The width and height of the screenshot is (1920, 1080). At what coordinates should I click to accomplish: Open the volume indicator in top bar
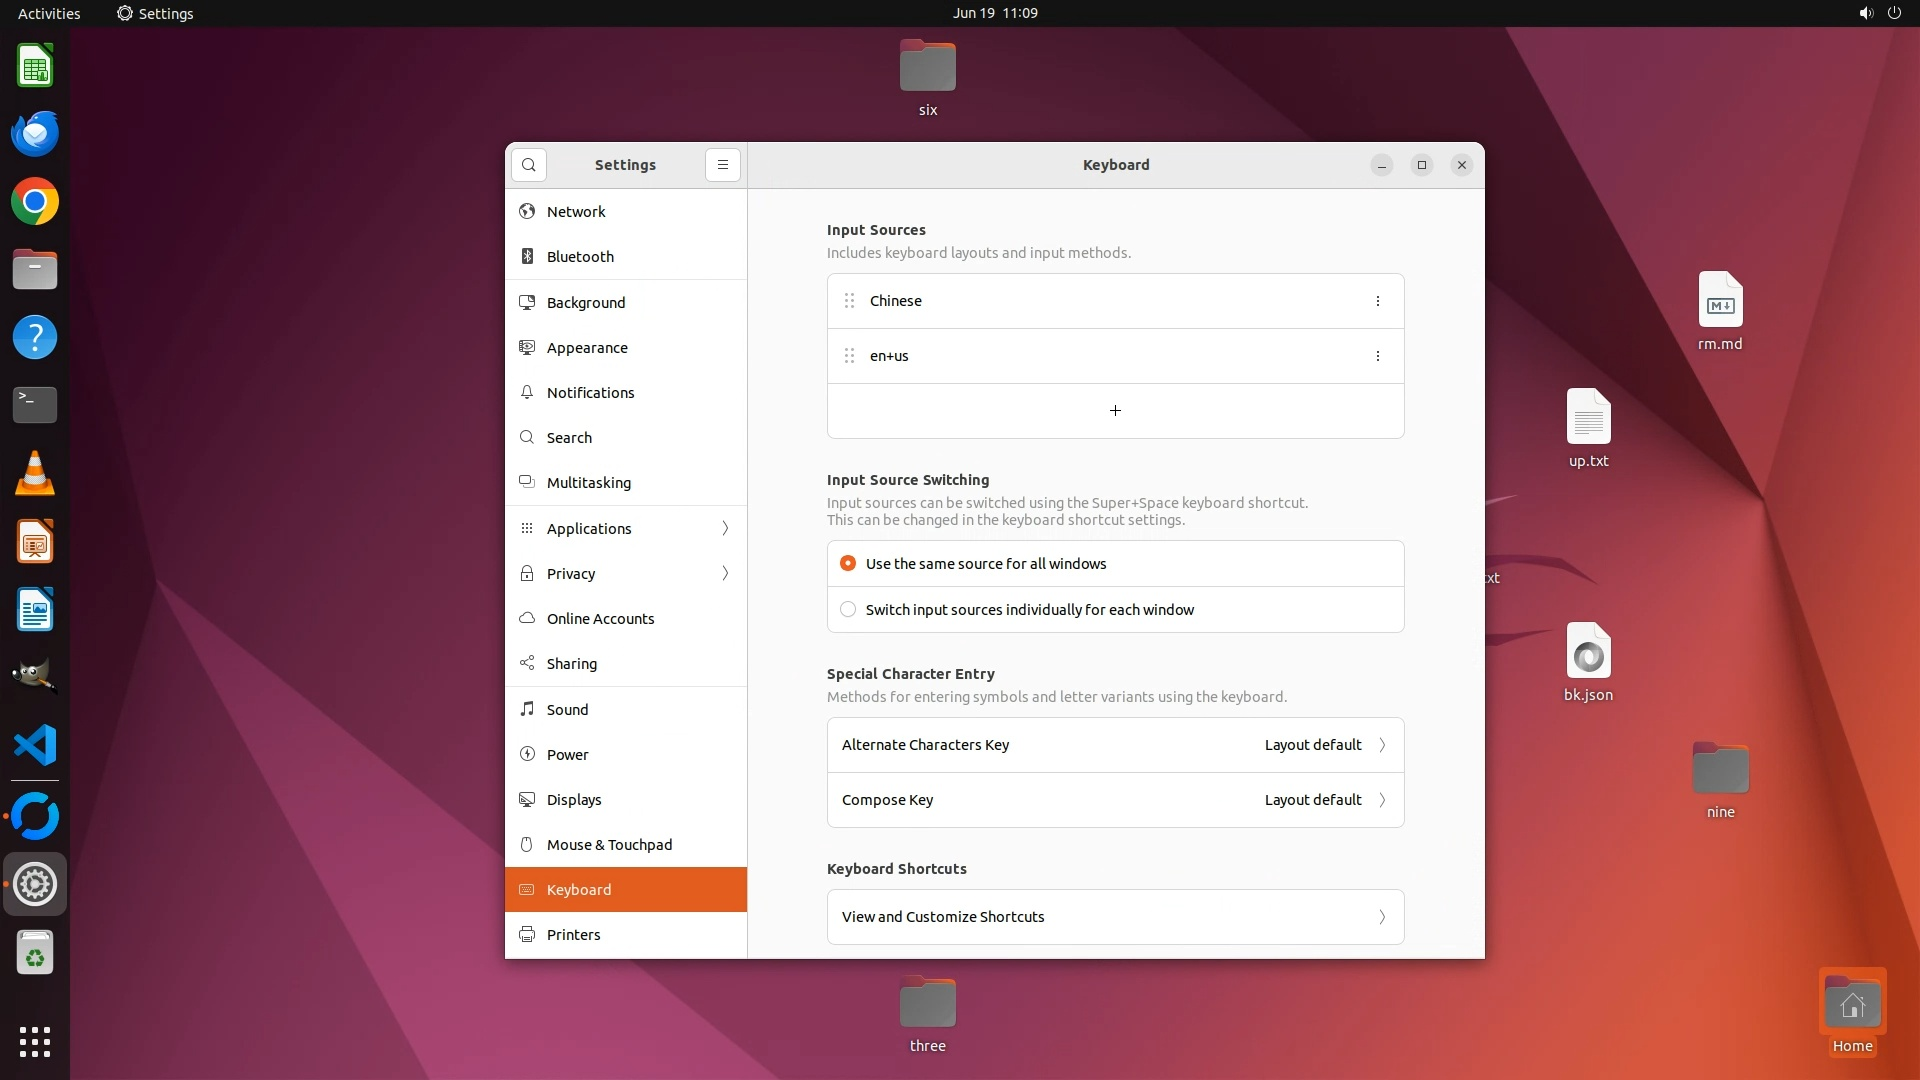coord(1865,13)
